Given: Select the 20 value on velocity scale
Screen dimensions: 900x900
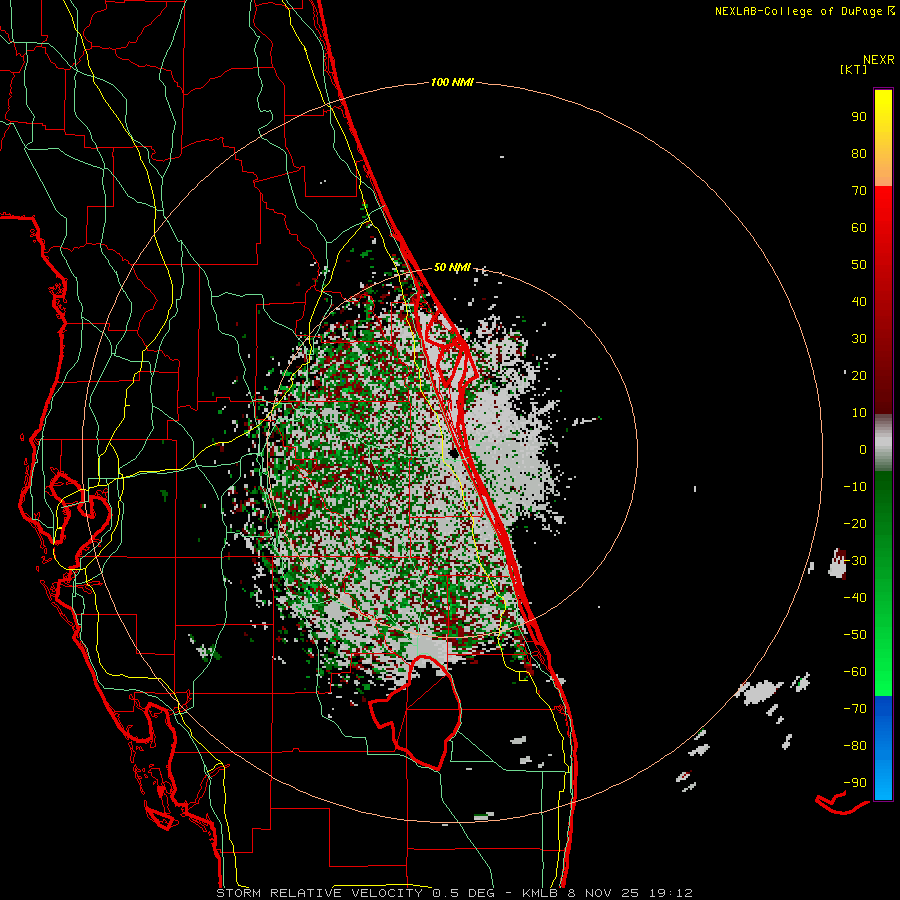Looking at the screenshot, I should click(859, 375).
